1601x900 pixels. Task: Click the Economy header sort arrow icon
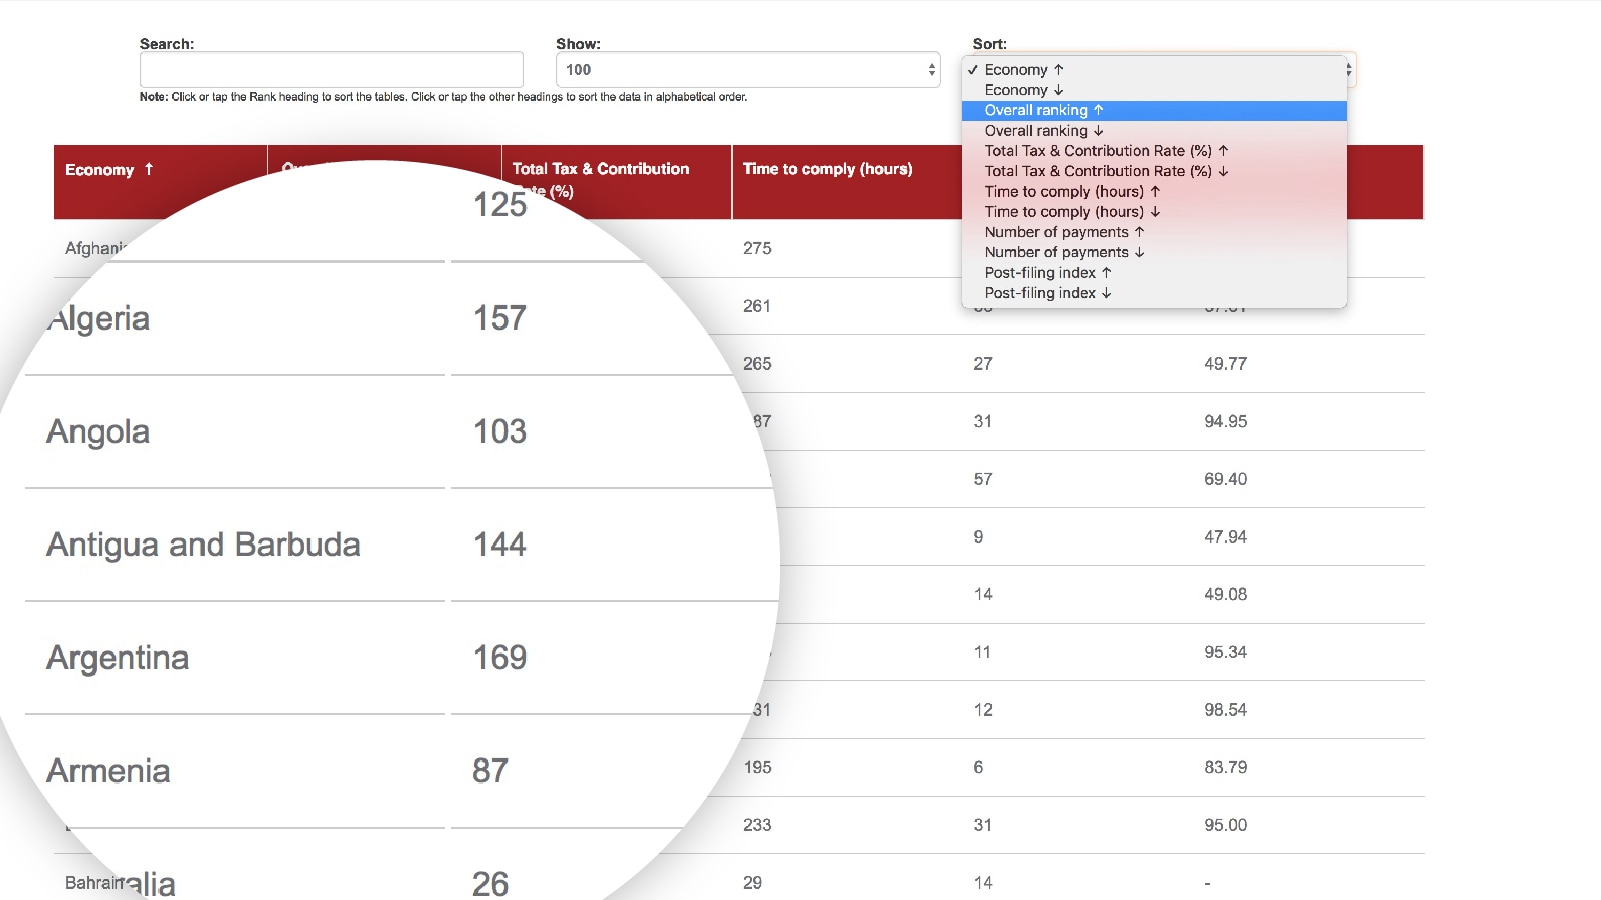149,169
